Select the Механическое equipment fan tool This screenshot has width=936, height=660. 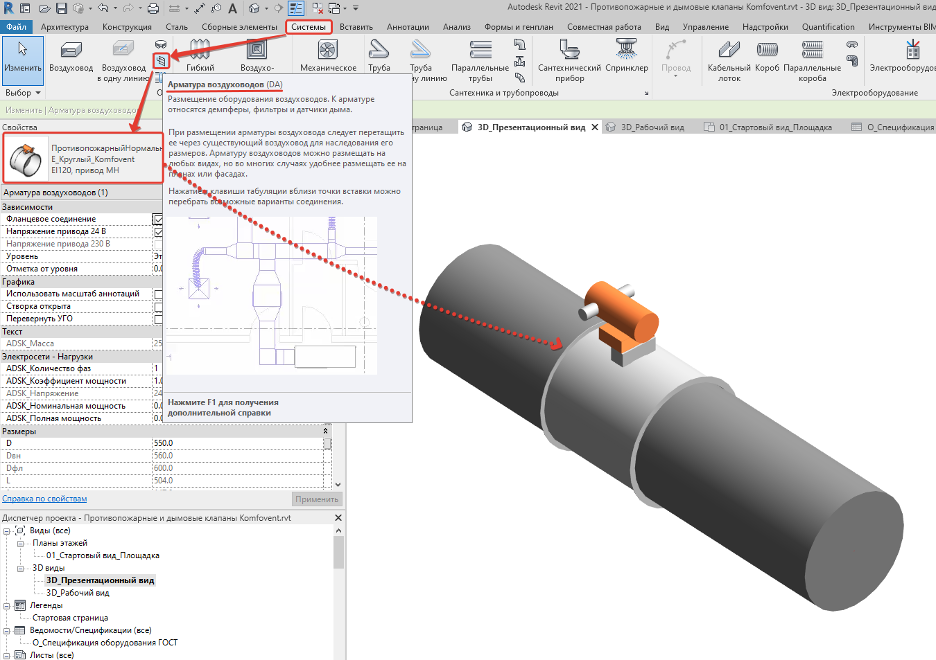[x=328, y=56]
